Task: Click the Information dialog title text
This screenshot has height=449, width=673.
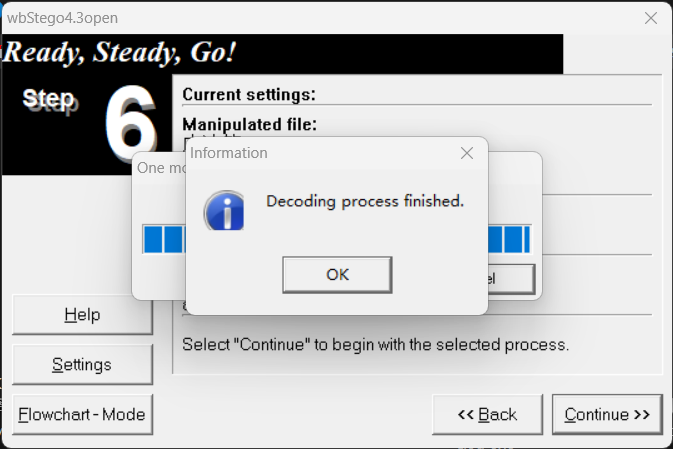Action: click(x=229, y=153)
